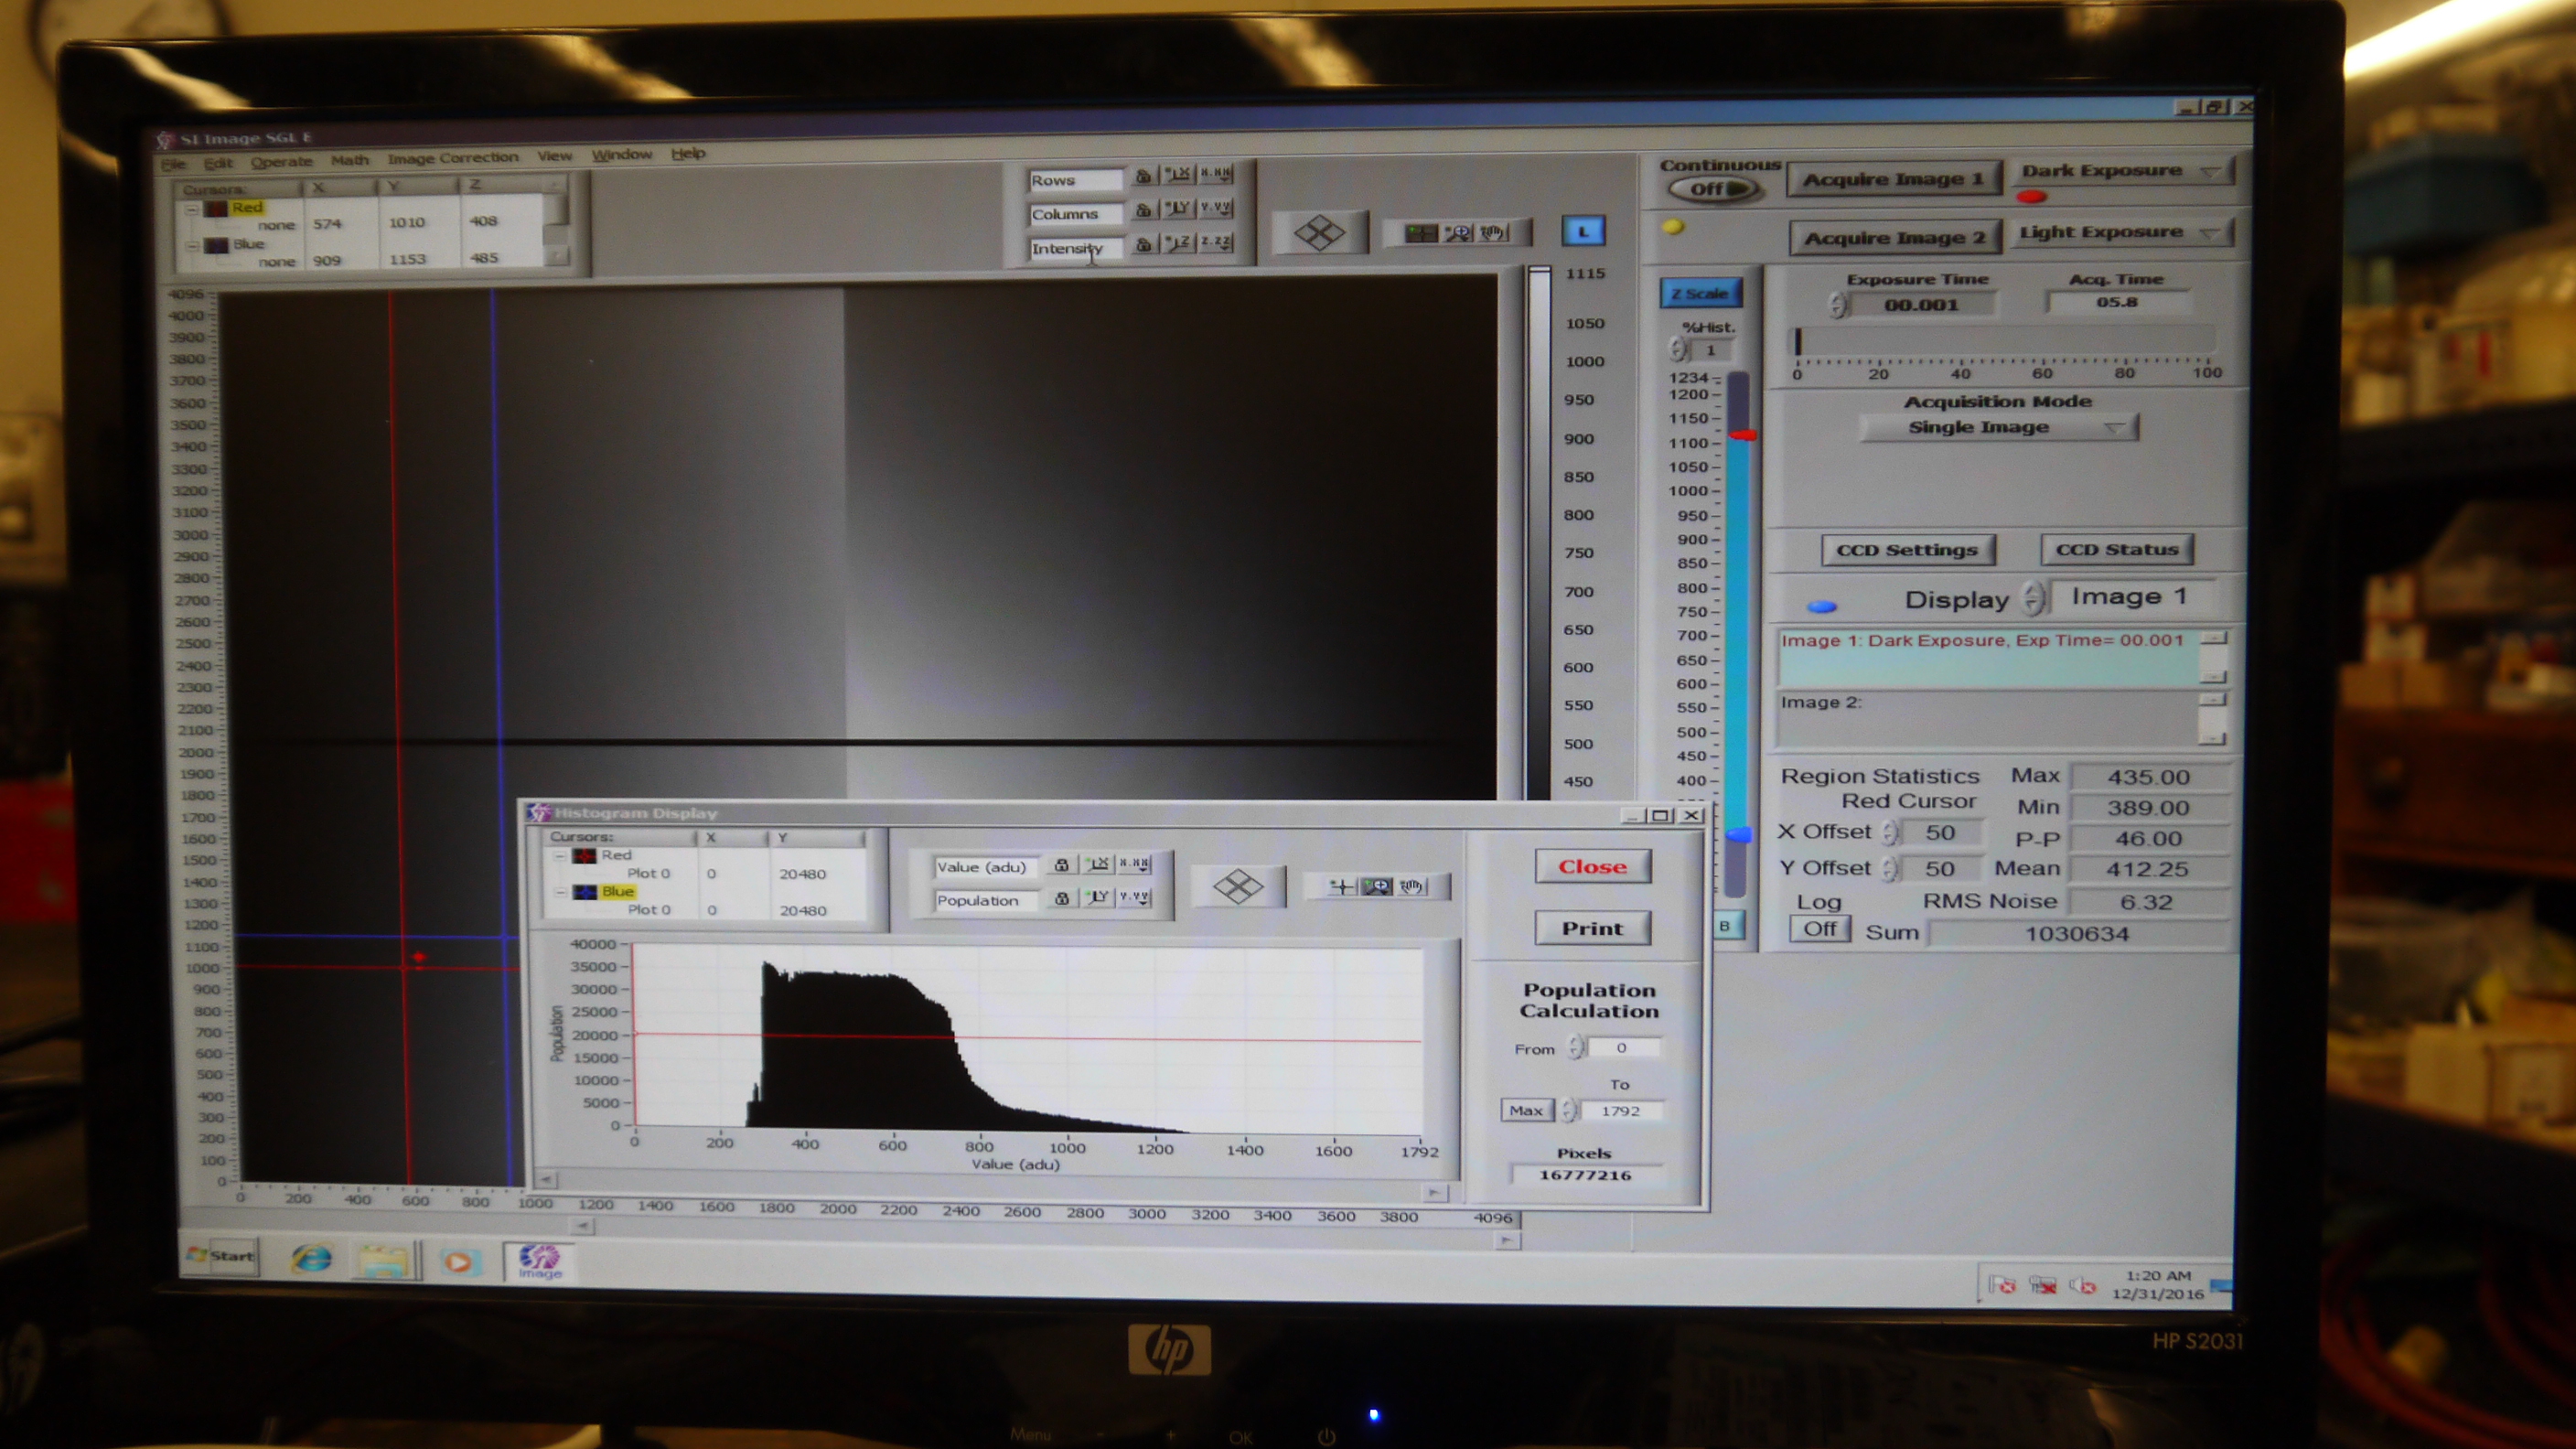Select the pan hand tool in main window
2576x1449 pixels.
(1493, 233)
